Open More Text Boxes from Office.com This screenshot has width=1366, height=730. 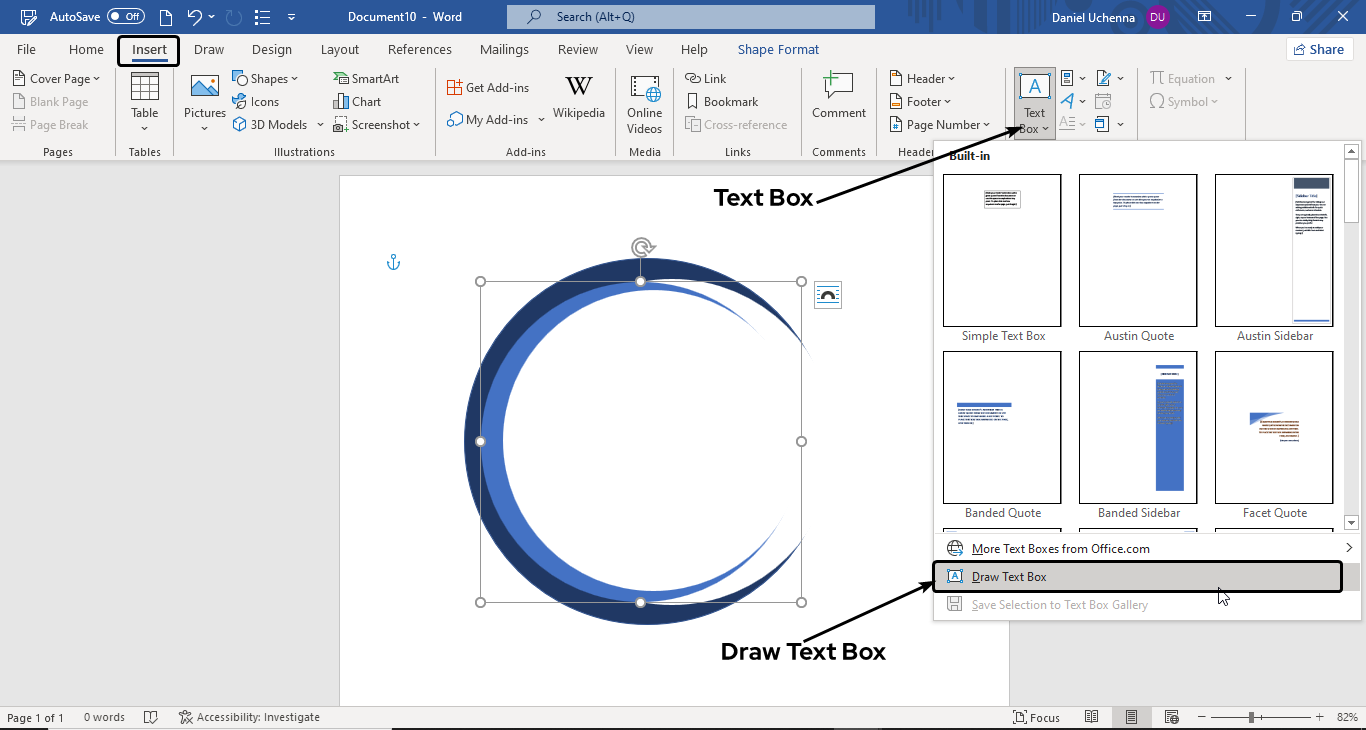pos(1060,548)
